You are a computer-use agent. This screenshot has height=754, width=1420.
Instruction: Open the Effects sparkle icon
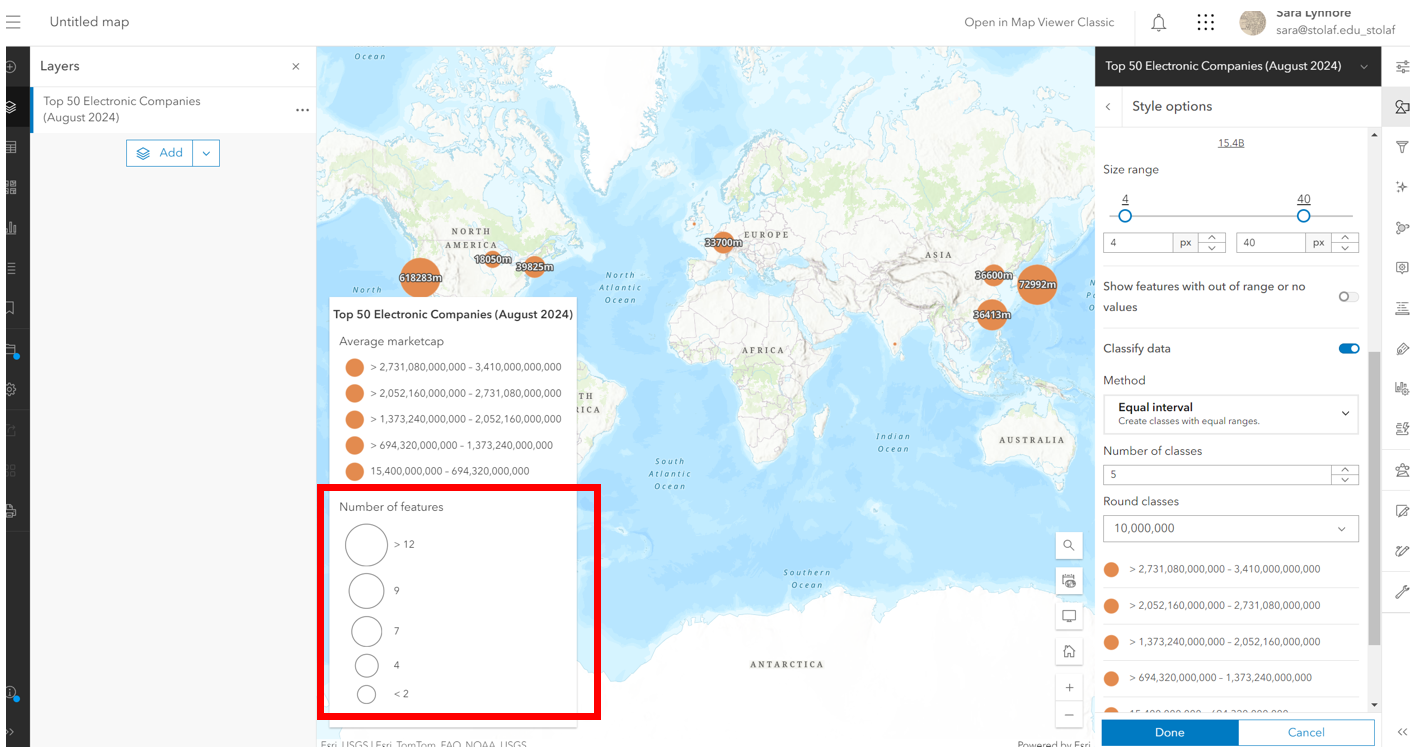(1402, 186)
